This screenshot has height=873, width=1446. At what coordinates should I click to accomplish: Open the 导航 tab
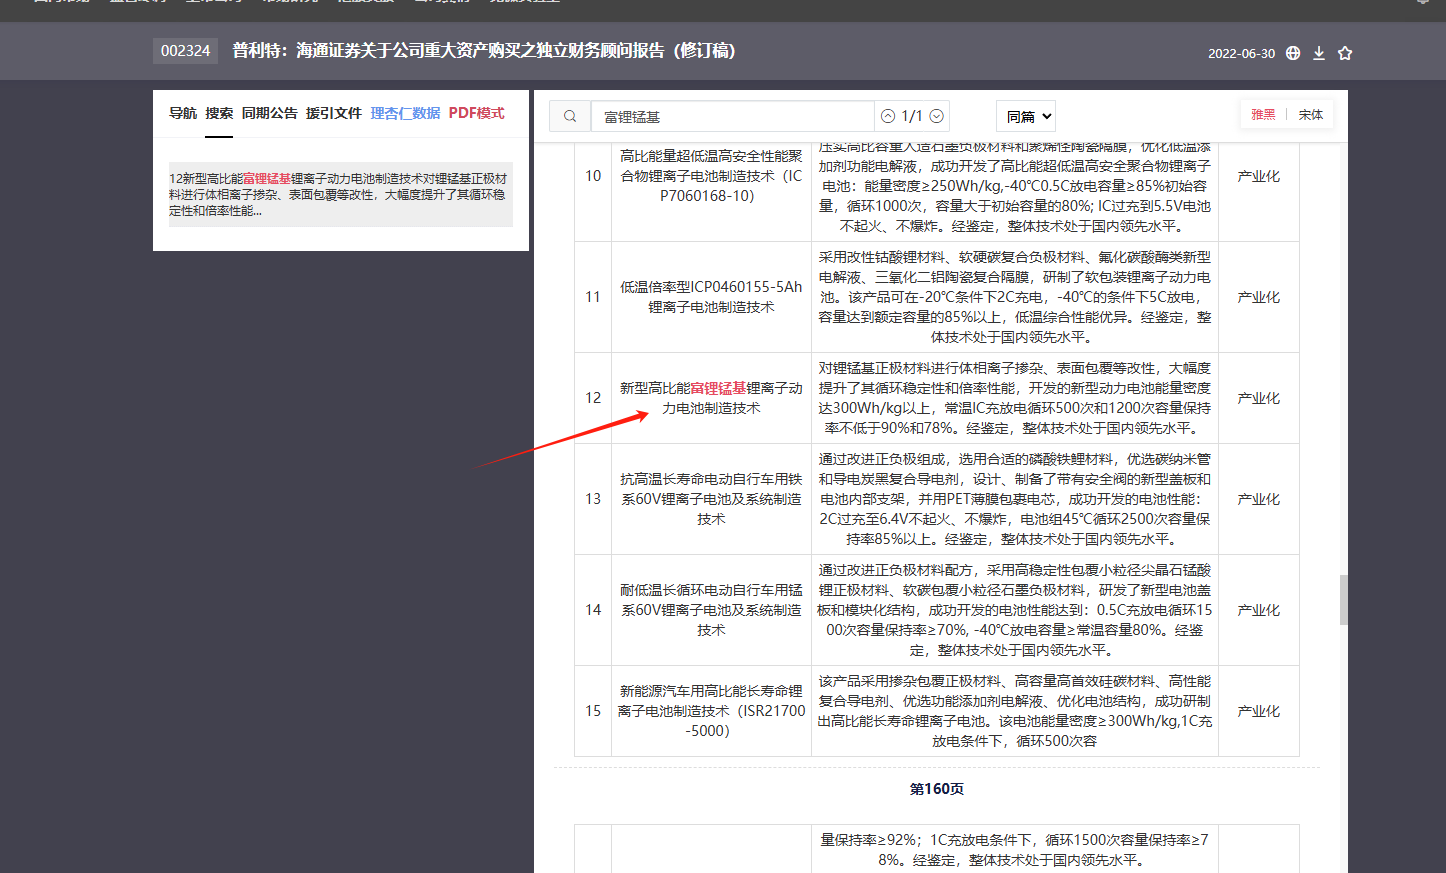click(183, 113)
